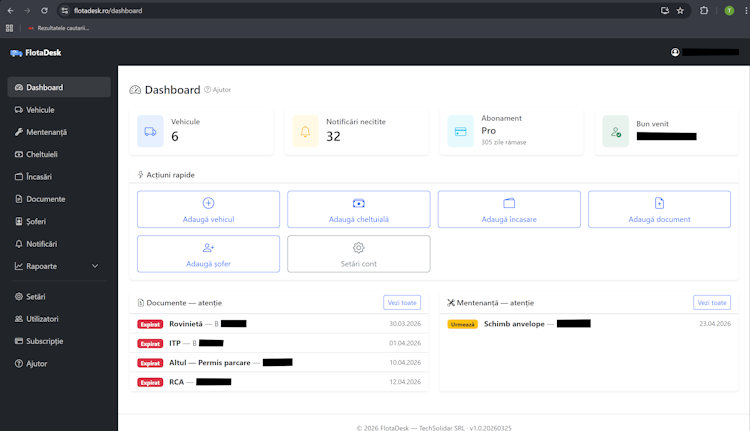Click the Adaugă vehicul button
This screenshot has width=750, height=431.
pos(209,210)
